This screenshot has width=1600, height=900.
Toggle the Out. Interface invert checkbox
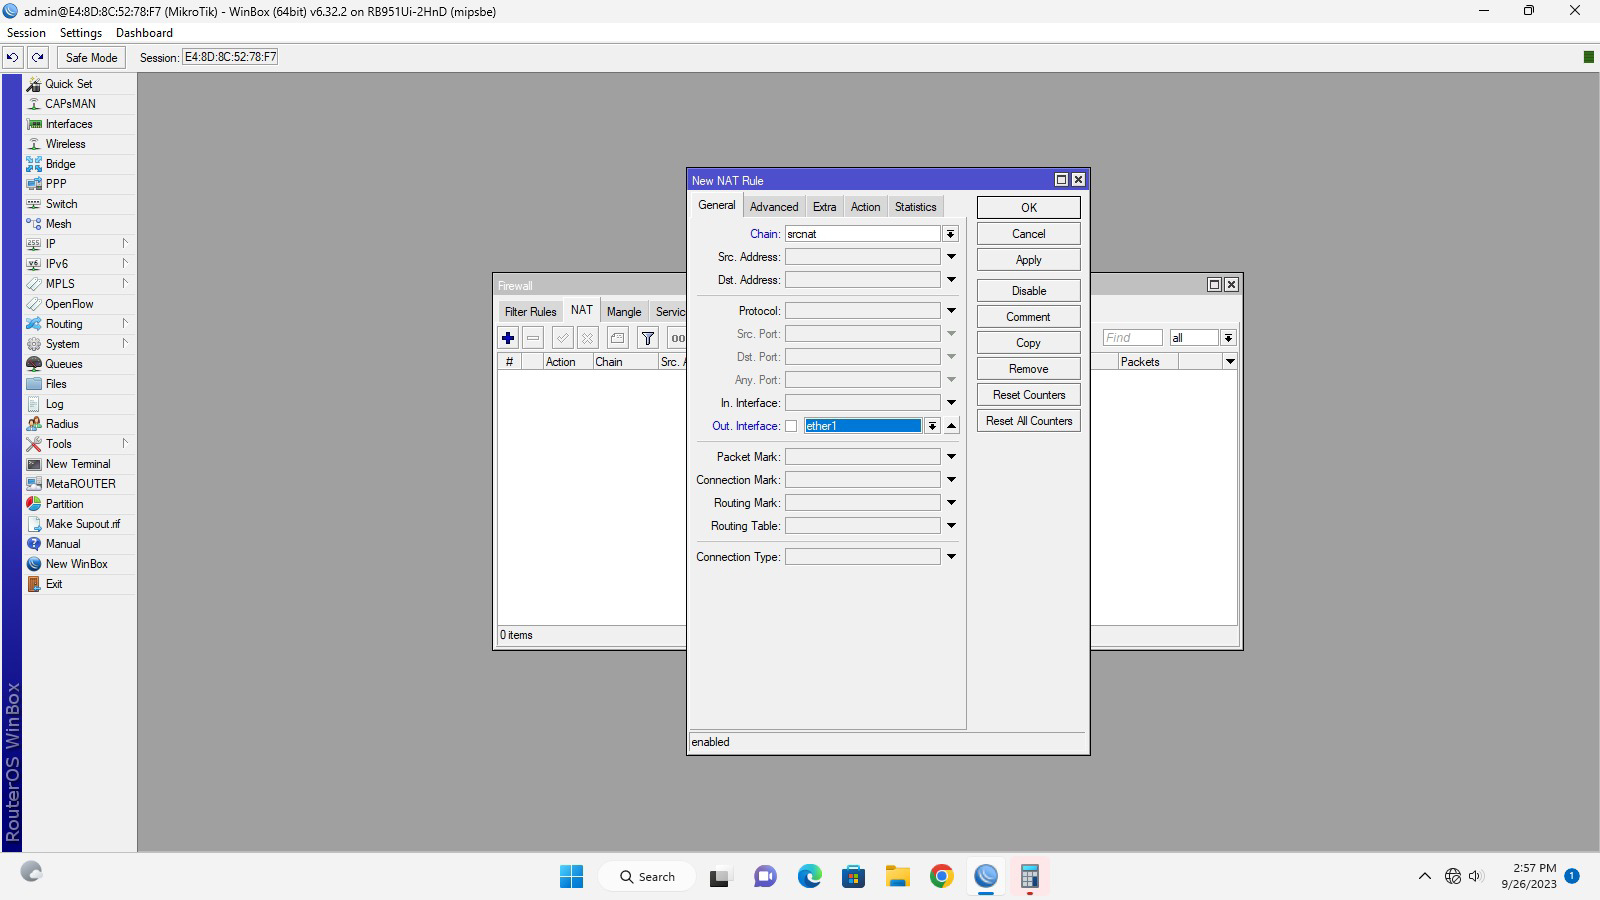[x=791, y=426]
